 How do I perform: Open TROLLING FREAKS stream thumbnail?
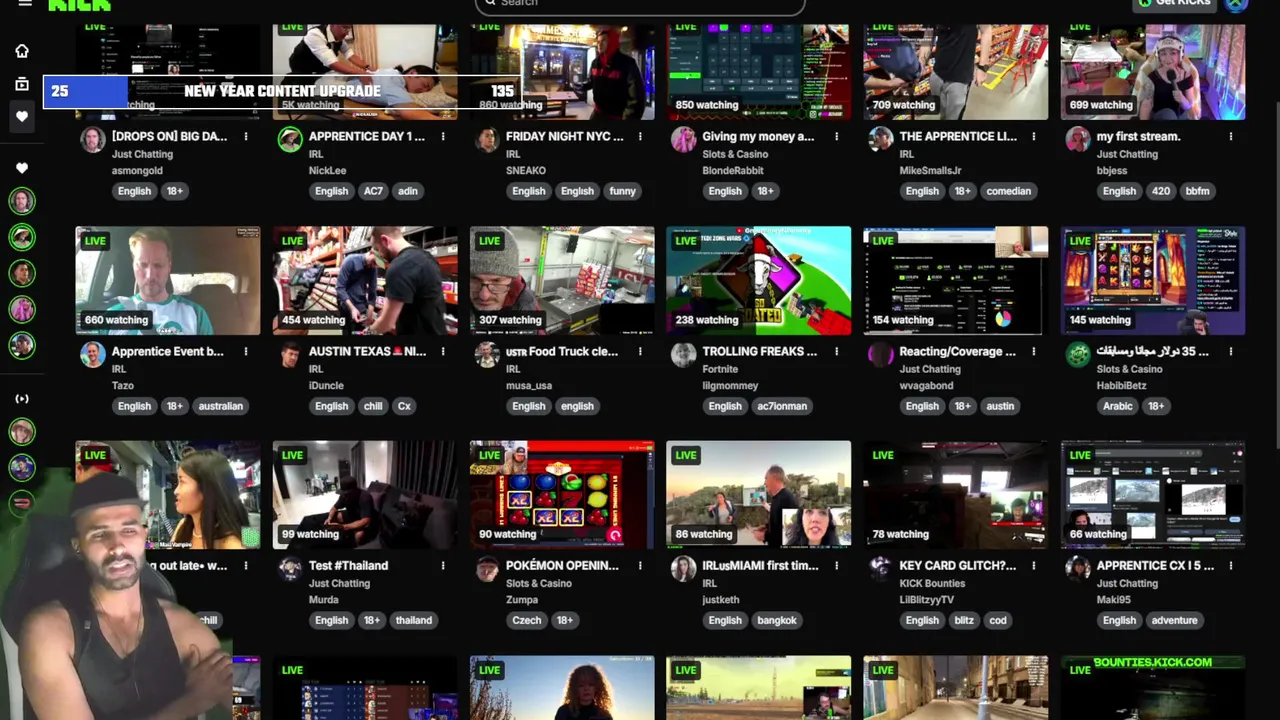pos(759,281)
